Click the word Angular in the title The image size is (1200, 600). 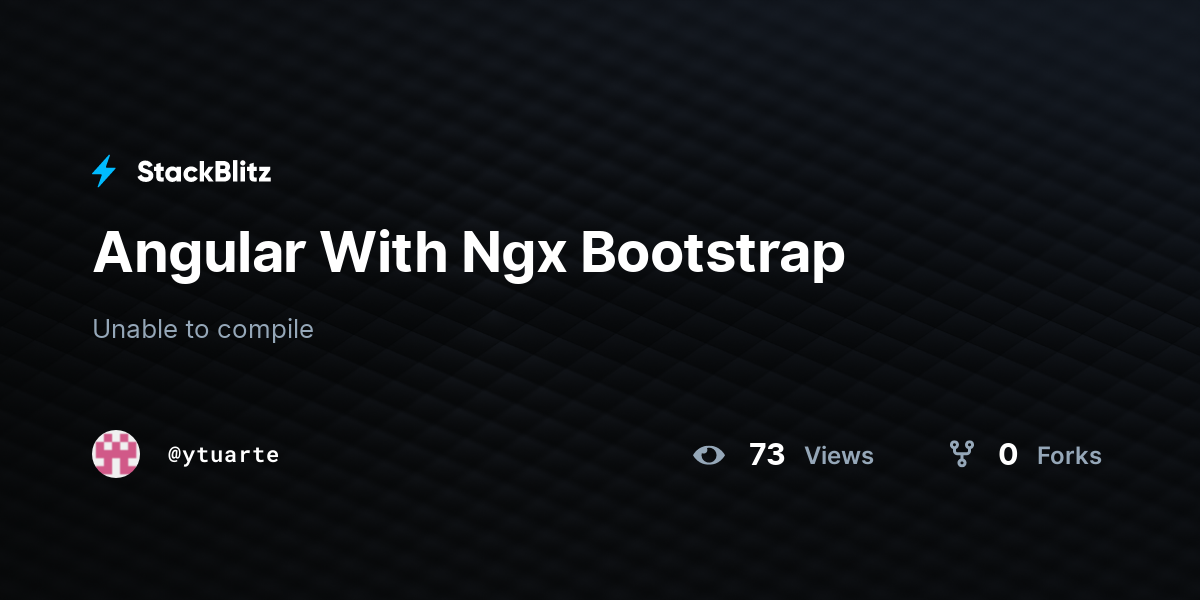(199, 254)
